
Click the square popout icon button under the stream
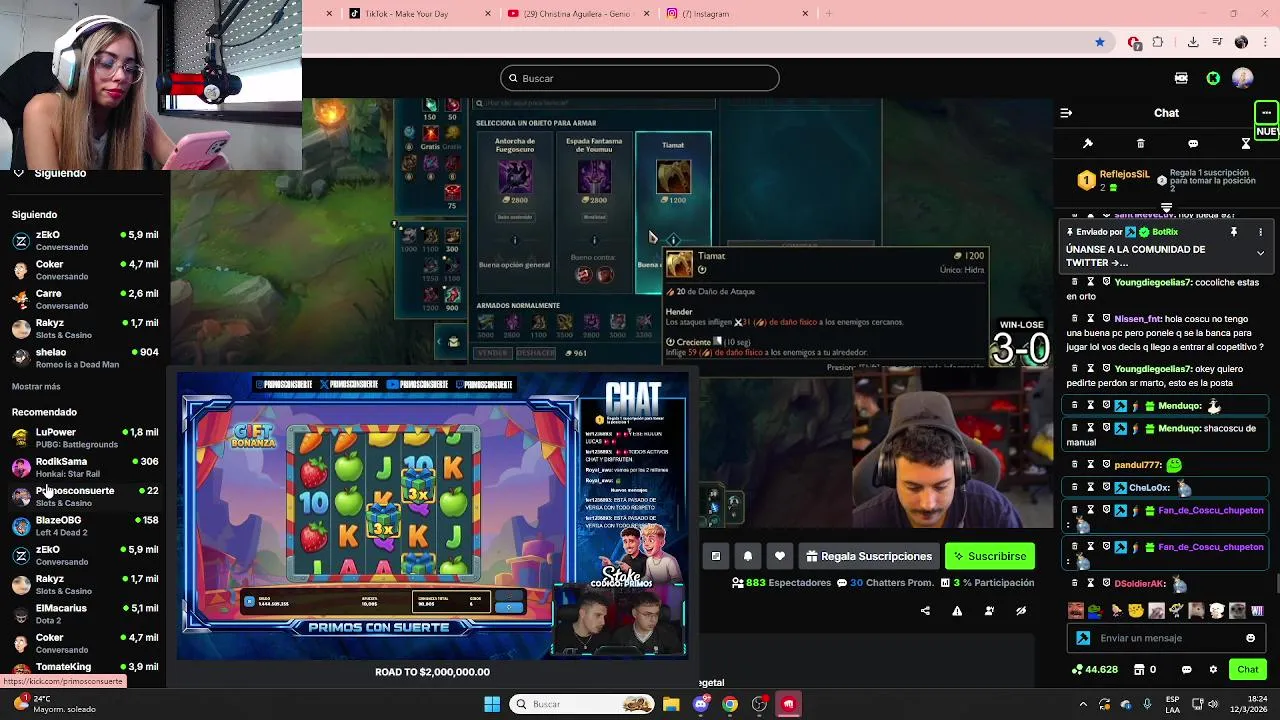pyautogui.click(x=716, y=556)
